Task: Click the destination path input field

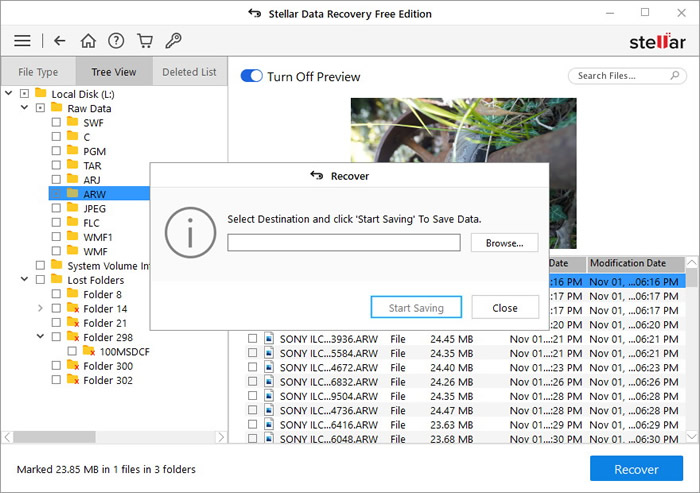Action: click(343, 243)
